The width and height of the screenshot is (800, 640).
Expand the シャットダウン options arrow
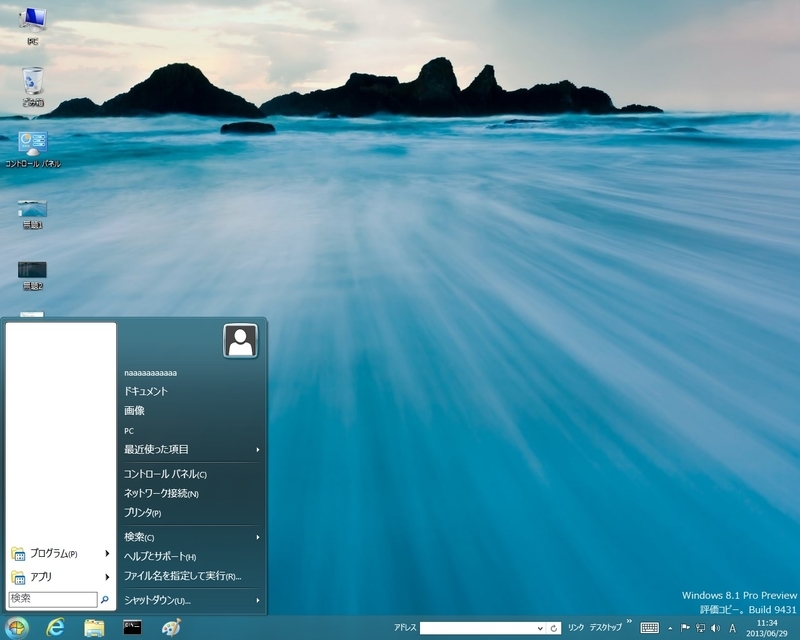coord(258,601)
